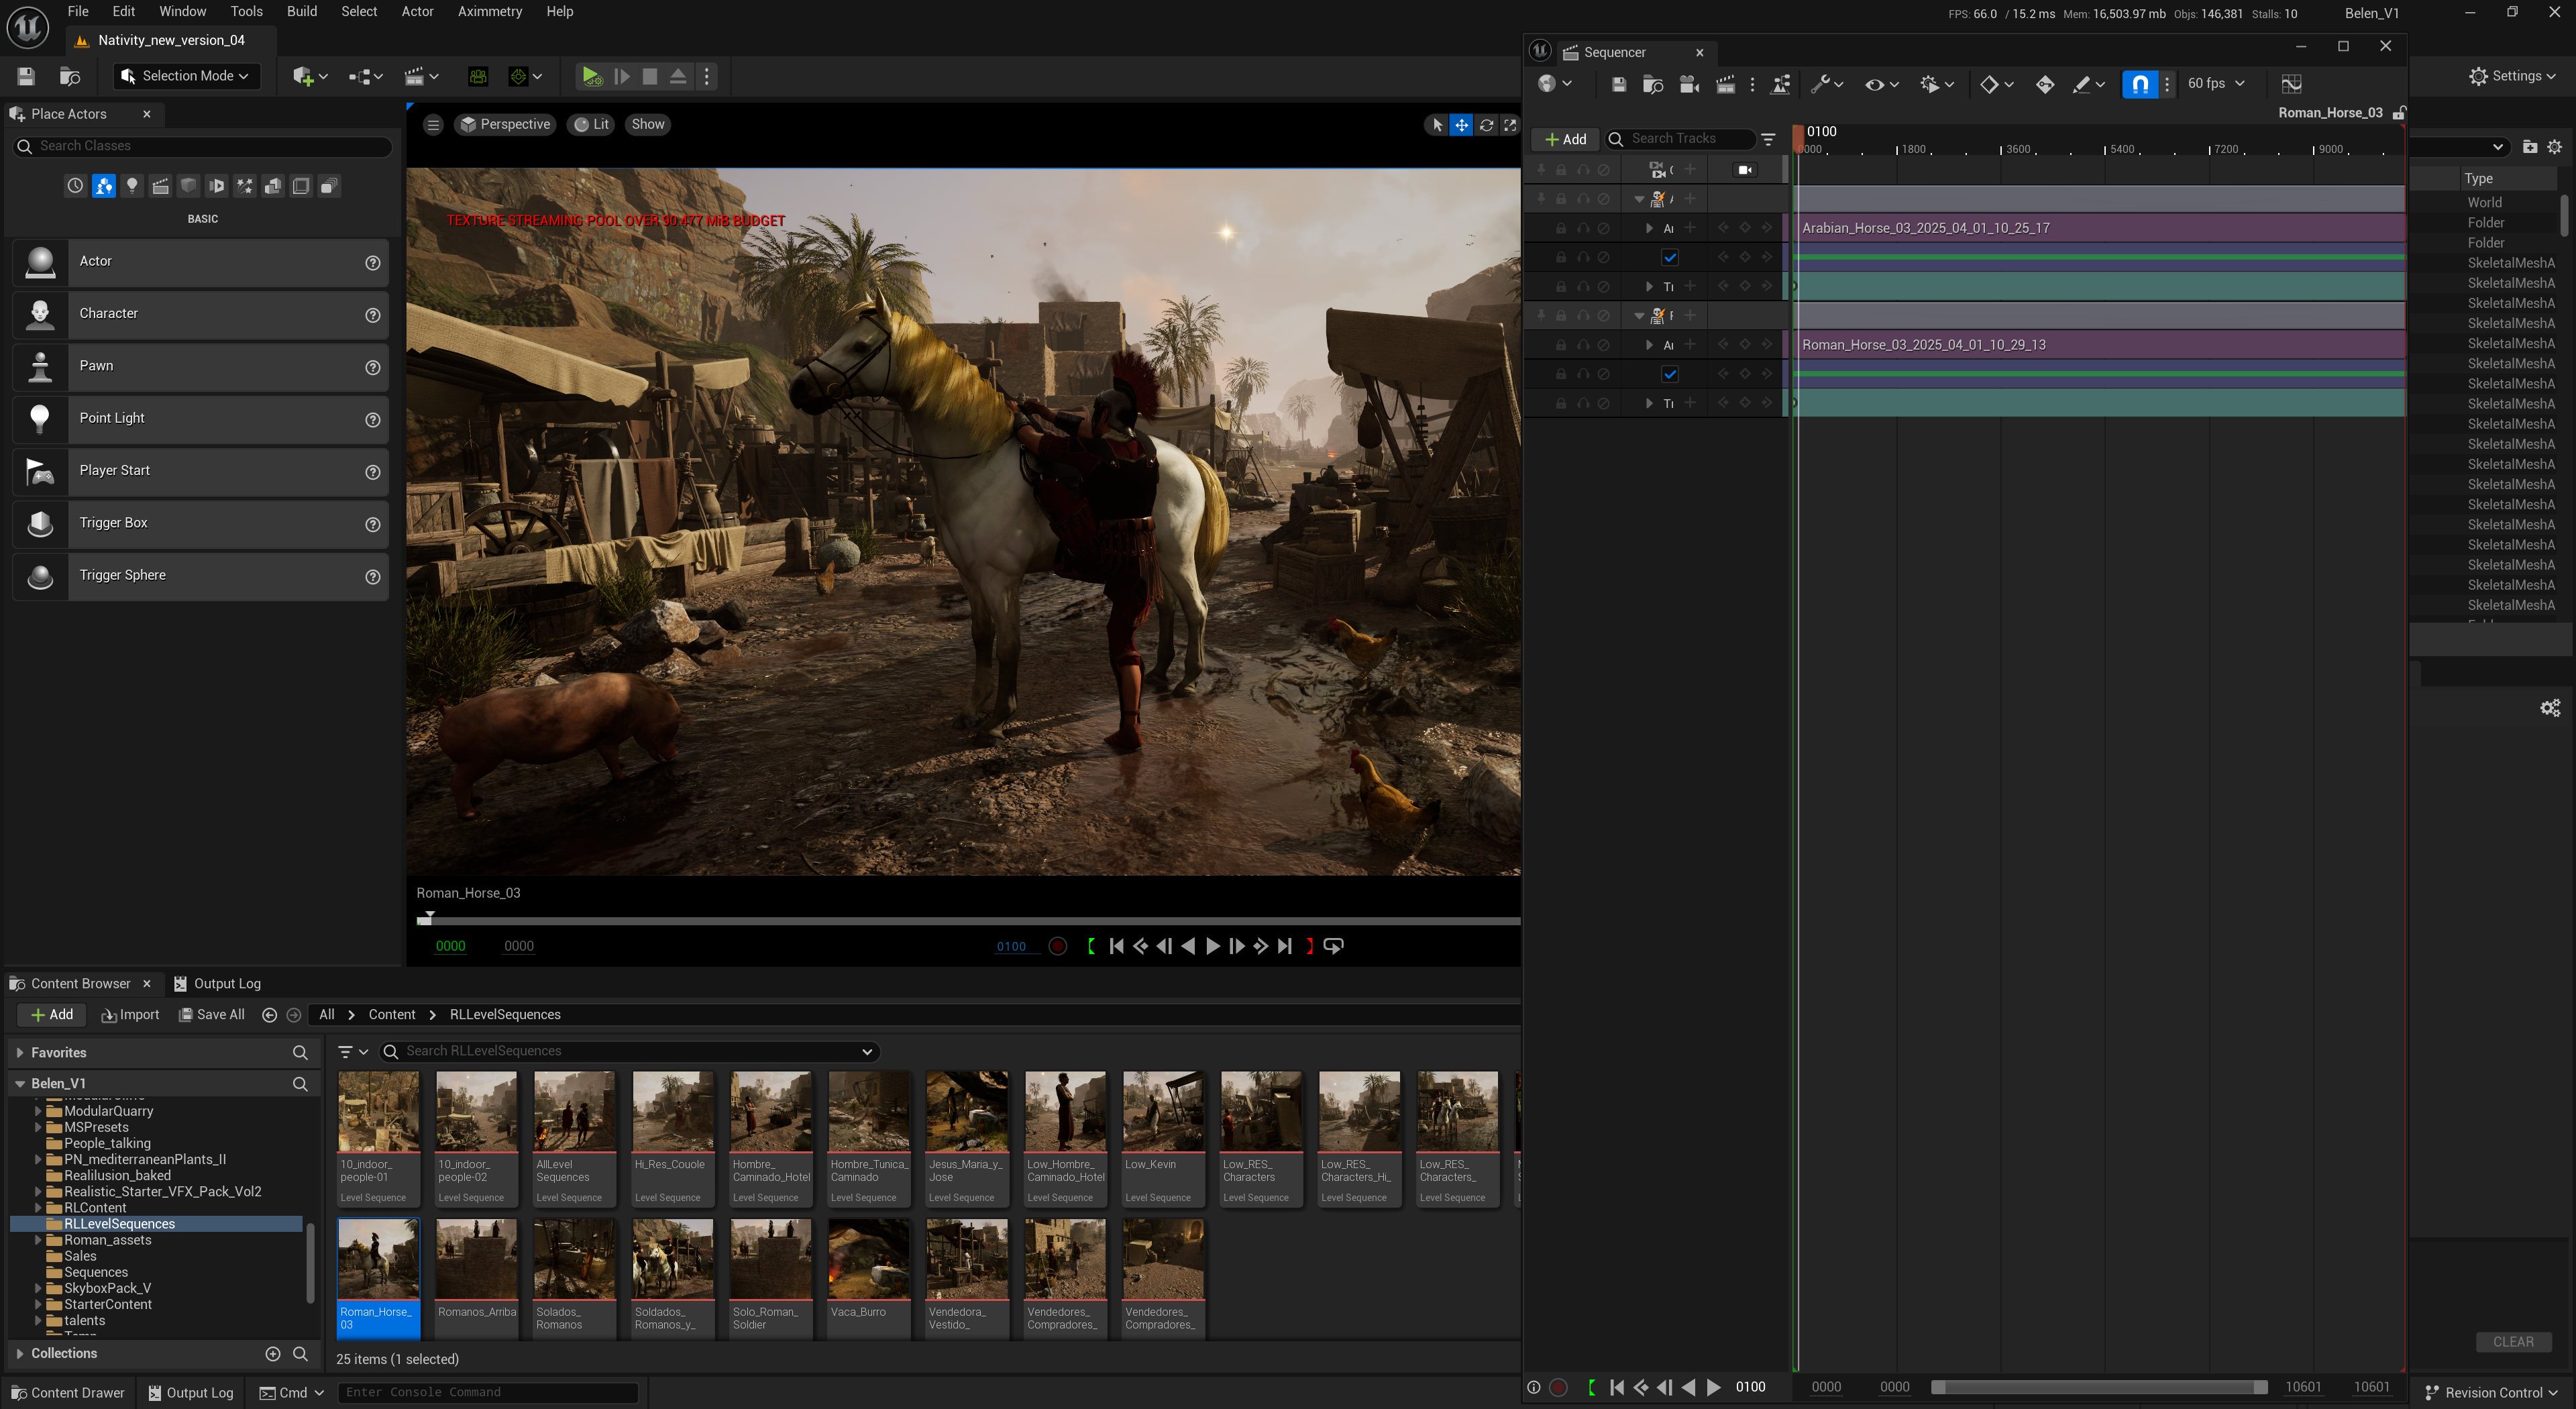Toggle sequence lock icon beside Roman_Horse_03
The width and height of the screenshot is (2576, 1409).
2398,113
